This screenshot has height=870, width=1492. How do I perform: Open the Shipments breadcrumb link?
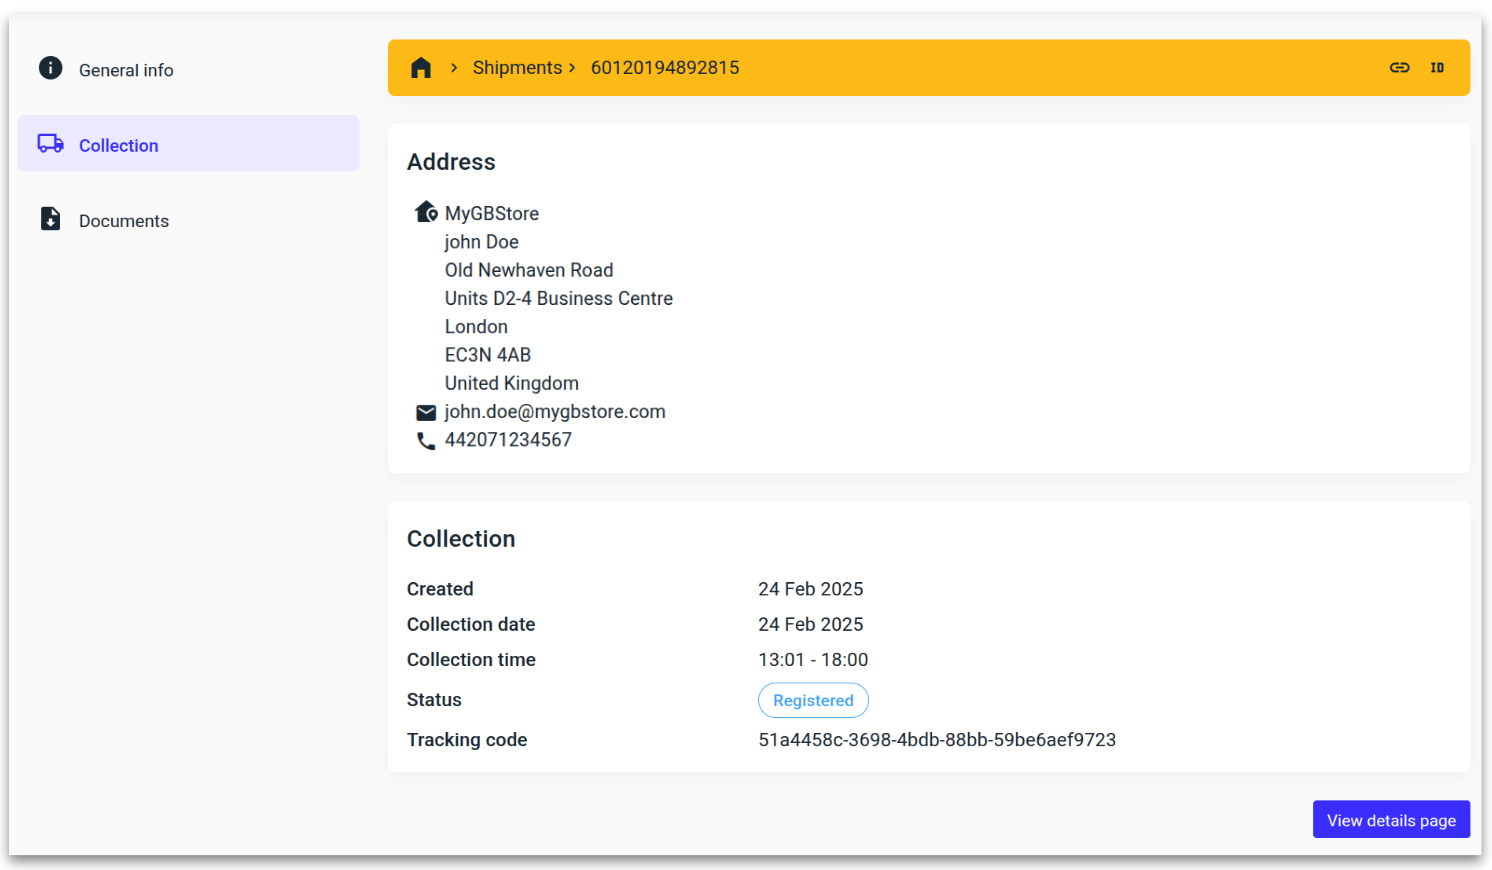(x=517, y=67)
